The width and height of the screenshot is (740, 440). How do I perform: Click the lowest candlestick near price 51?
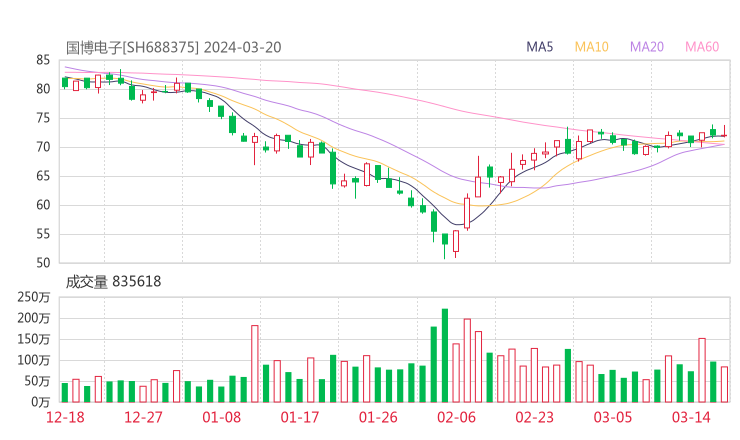pyautogui.click(x=445, y=245)
